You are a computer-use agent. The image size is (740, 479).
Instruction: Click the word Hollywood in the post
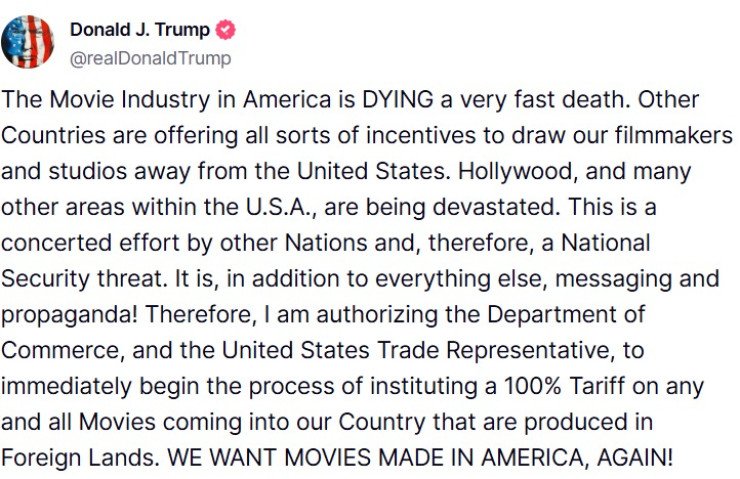pos(502,171)
